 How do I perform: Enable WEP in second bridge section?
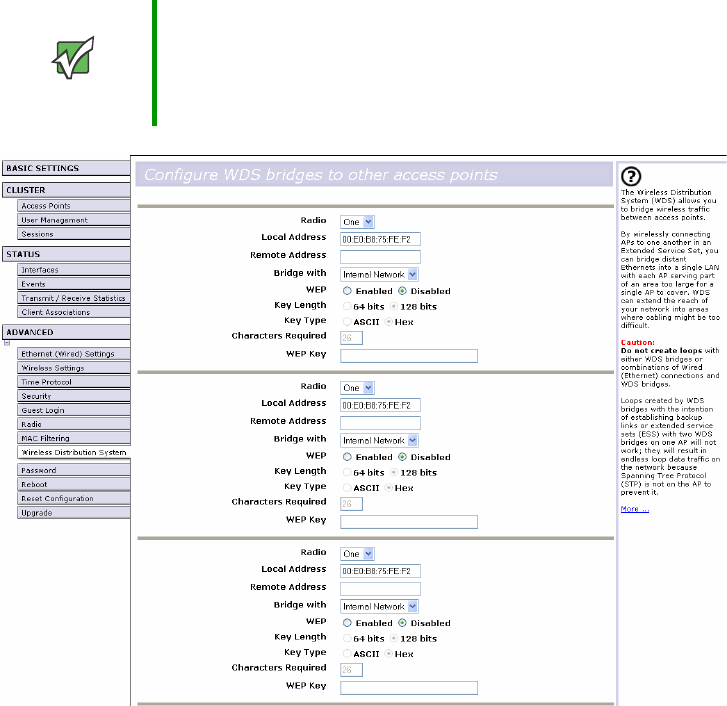click(x=347, y=457)
